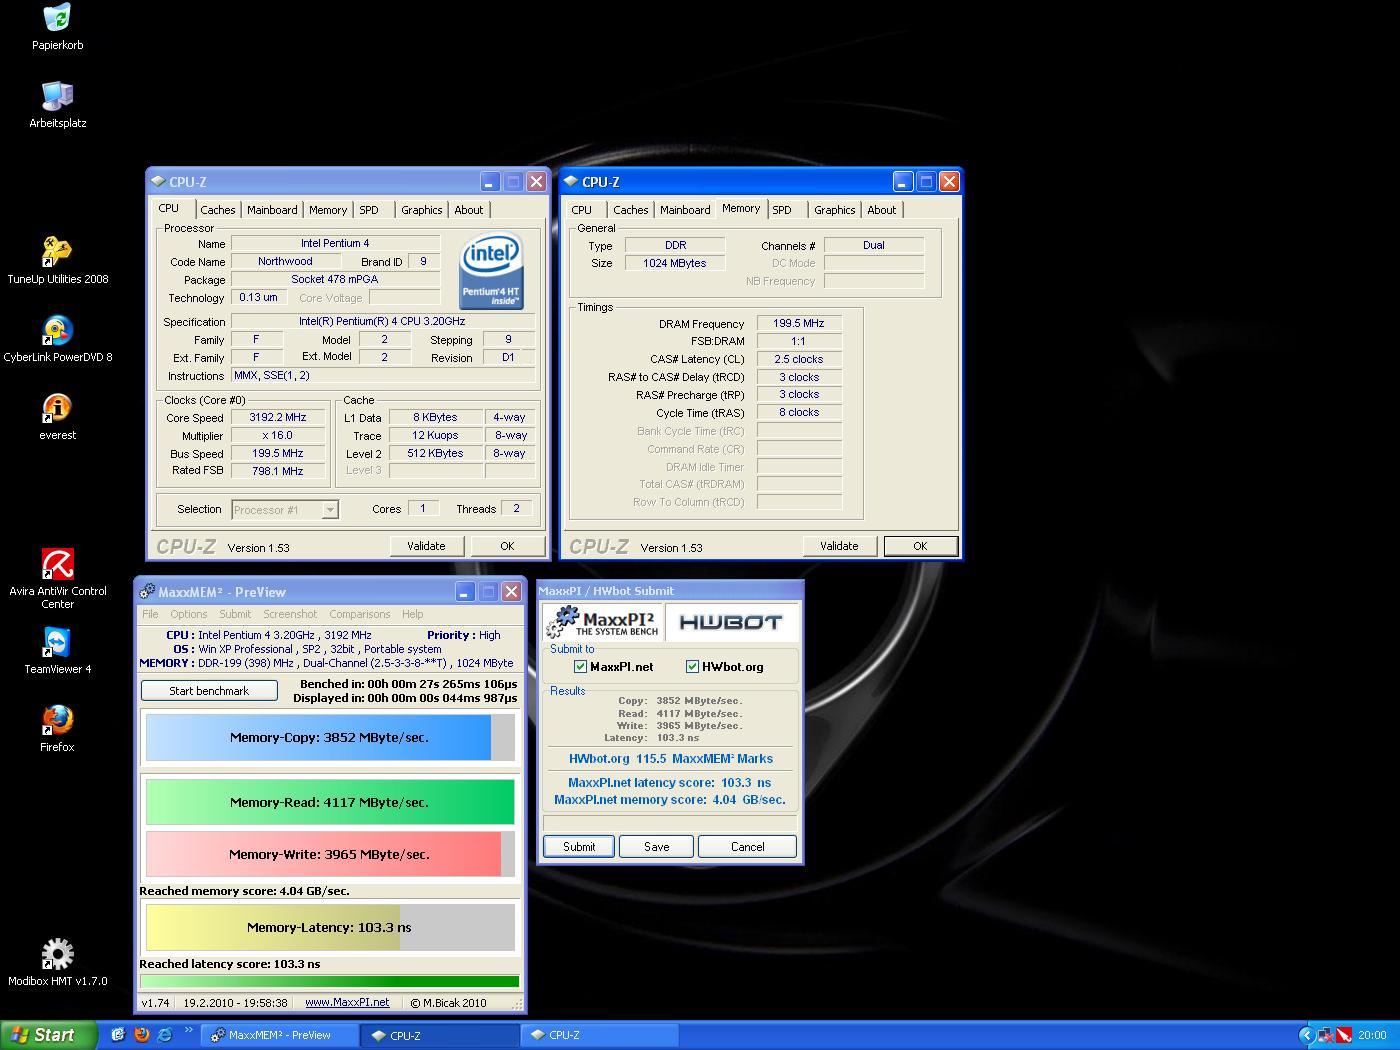This screenshot has height=1050, width=1400.
Task: Switch to Caches tab in left CPU-Z
Action: pos(217,210)
